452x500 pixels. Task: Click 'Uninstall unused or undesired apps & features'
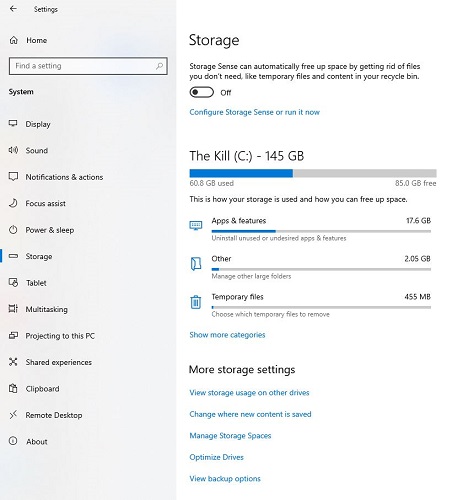click(x=279, y=238)
